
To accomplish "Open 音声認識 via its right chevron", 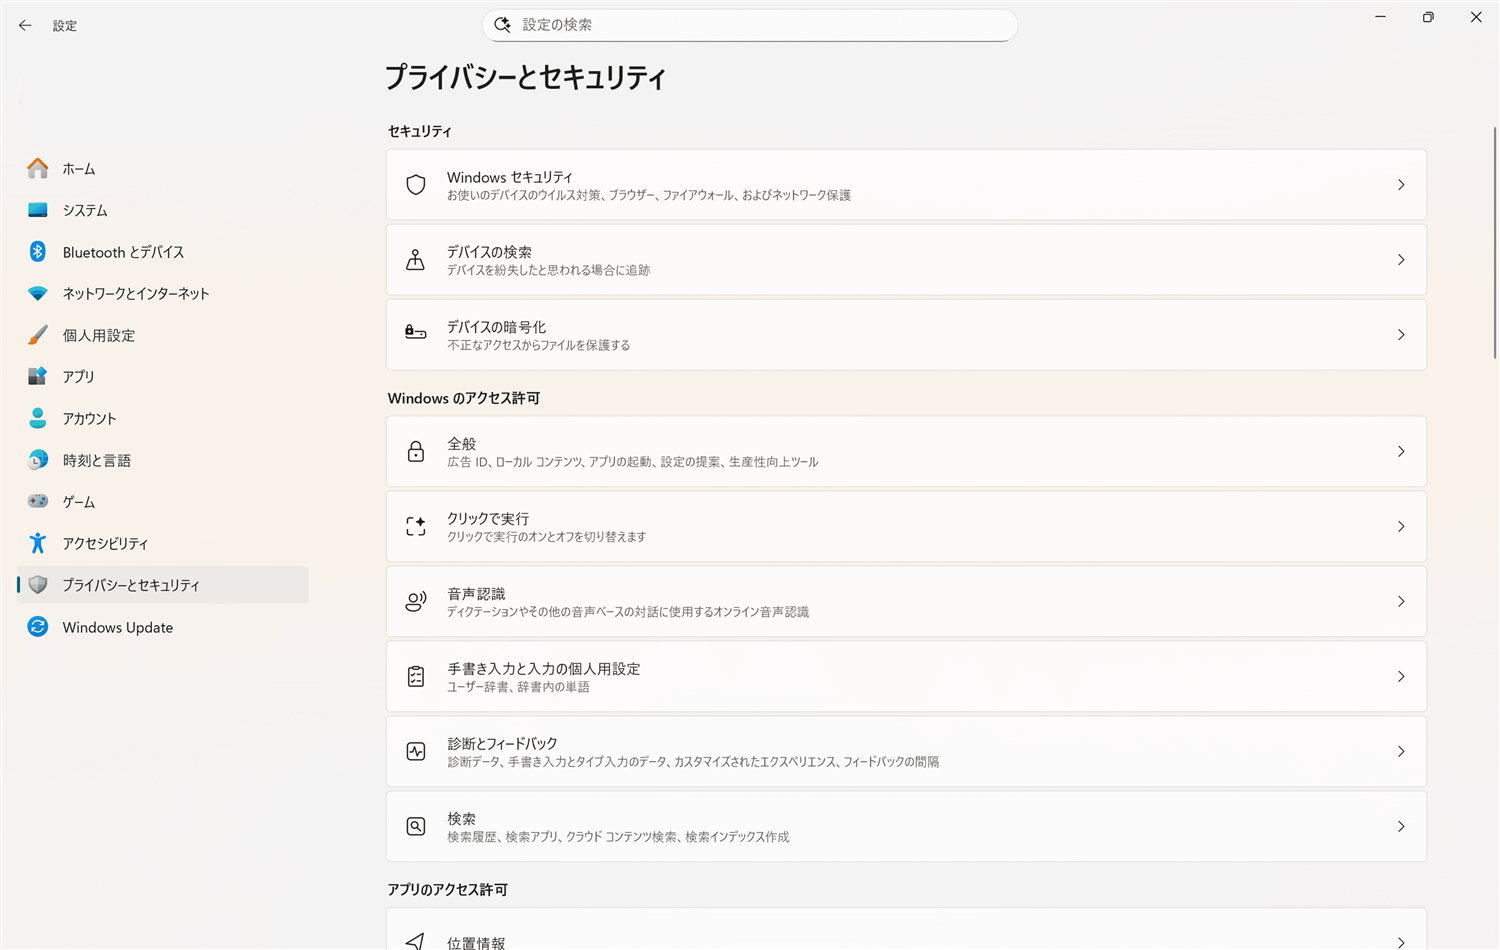I will pos(1401,602).
